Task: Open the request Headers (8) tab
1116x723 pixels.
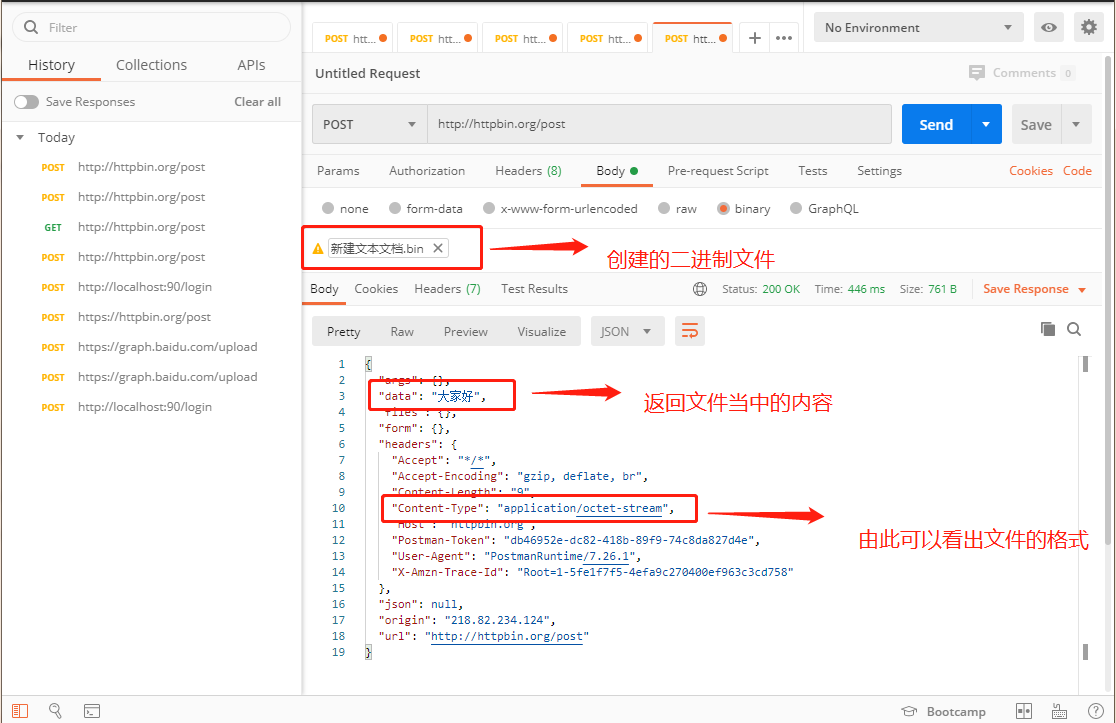Action: (x=528, y=171)
